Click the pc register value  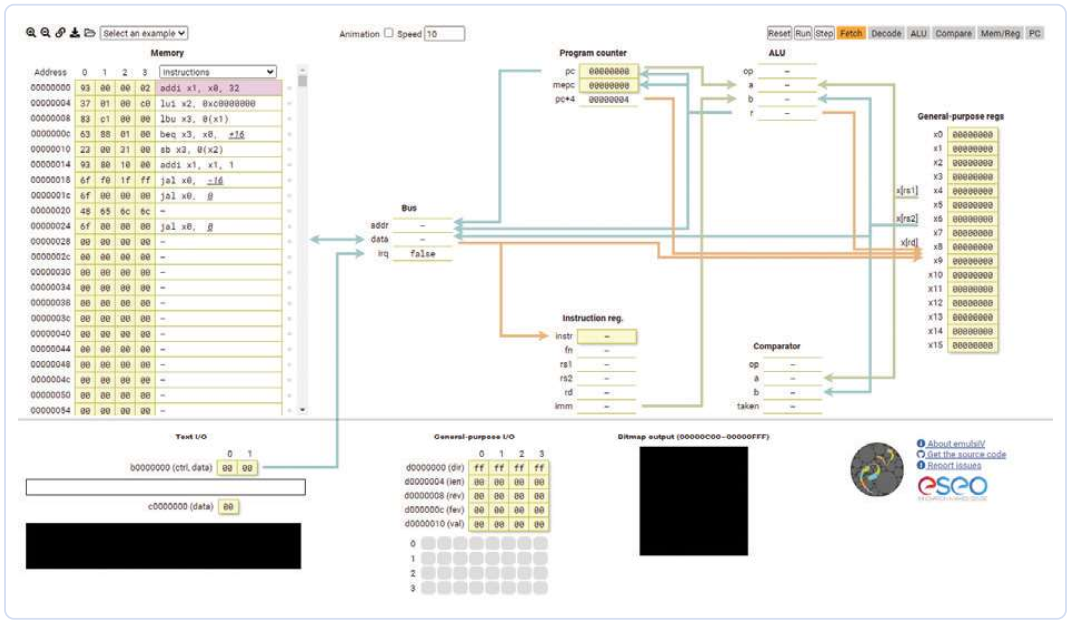pos(609,71)
